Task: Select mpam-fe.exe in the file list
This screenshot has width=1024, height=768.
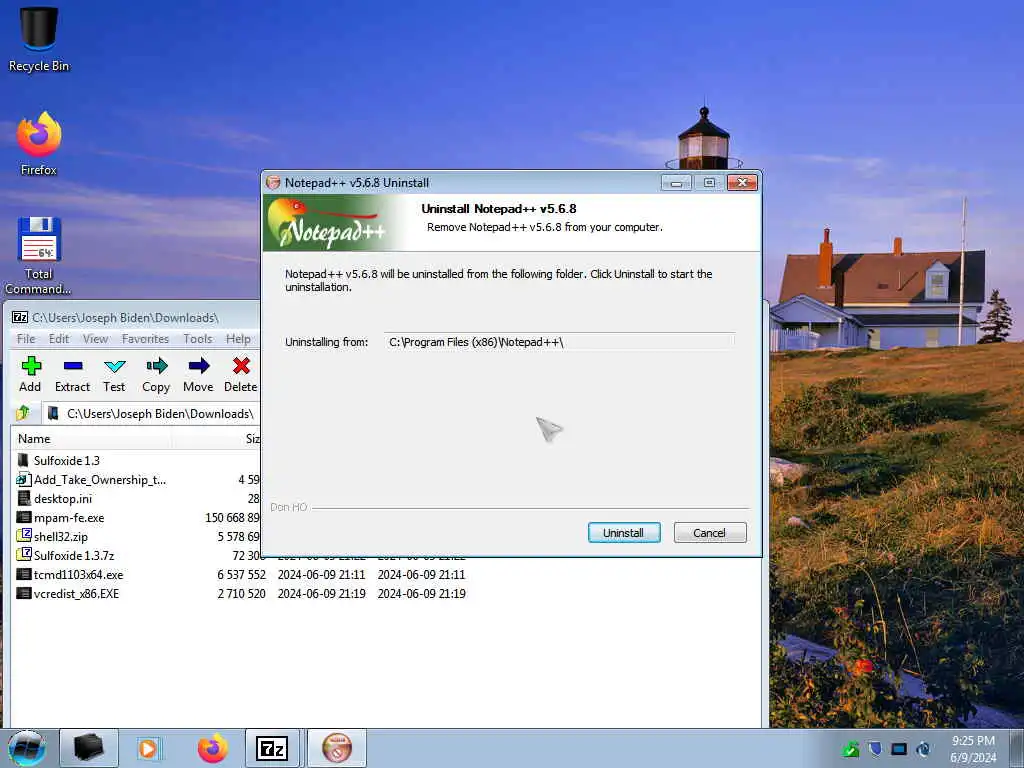Action: pyautogui.click(x=69, y=518)
